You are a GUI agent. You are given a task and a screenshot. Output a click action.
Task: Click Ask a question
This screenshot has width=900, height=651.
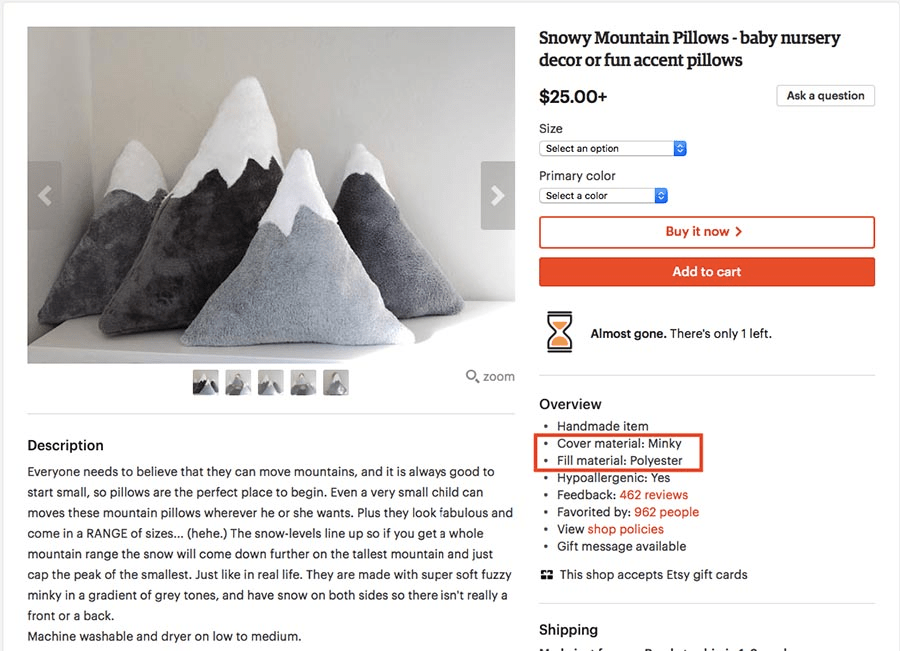coord(825,95)
